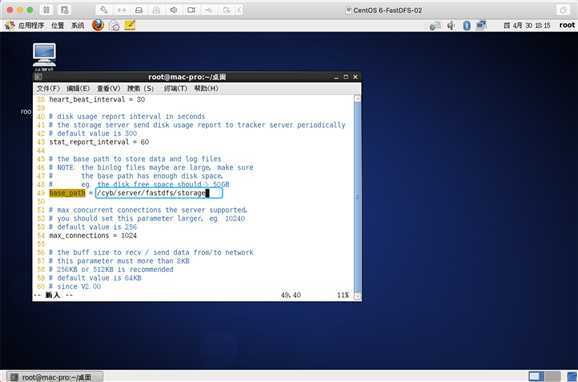This screenshot has height=382, width=578.
Task: Click the network arrows toolbar icon
Action: [122, 10]
